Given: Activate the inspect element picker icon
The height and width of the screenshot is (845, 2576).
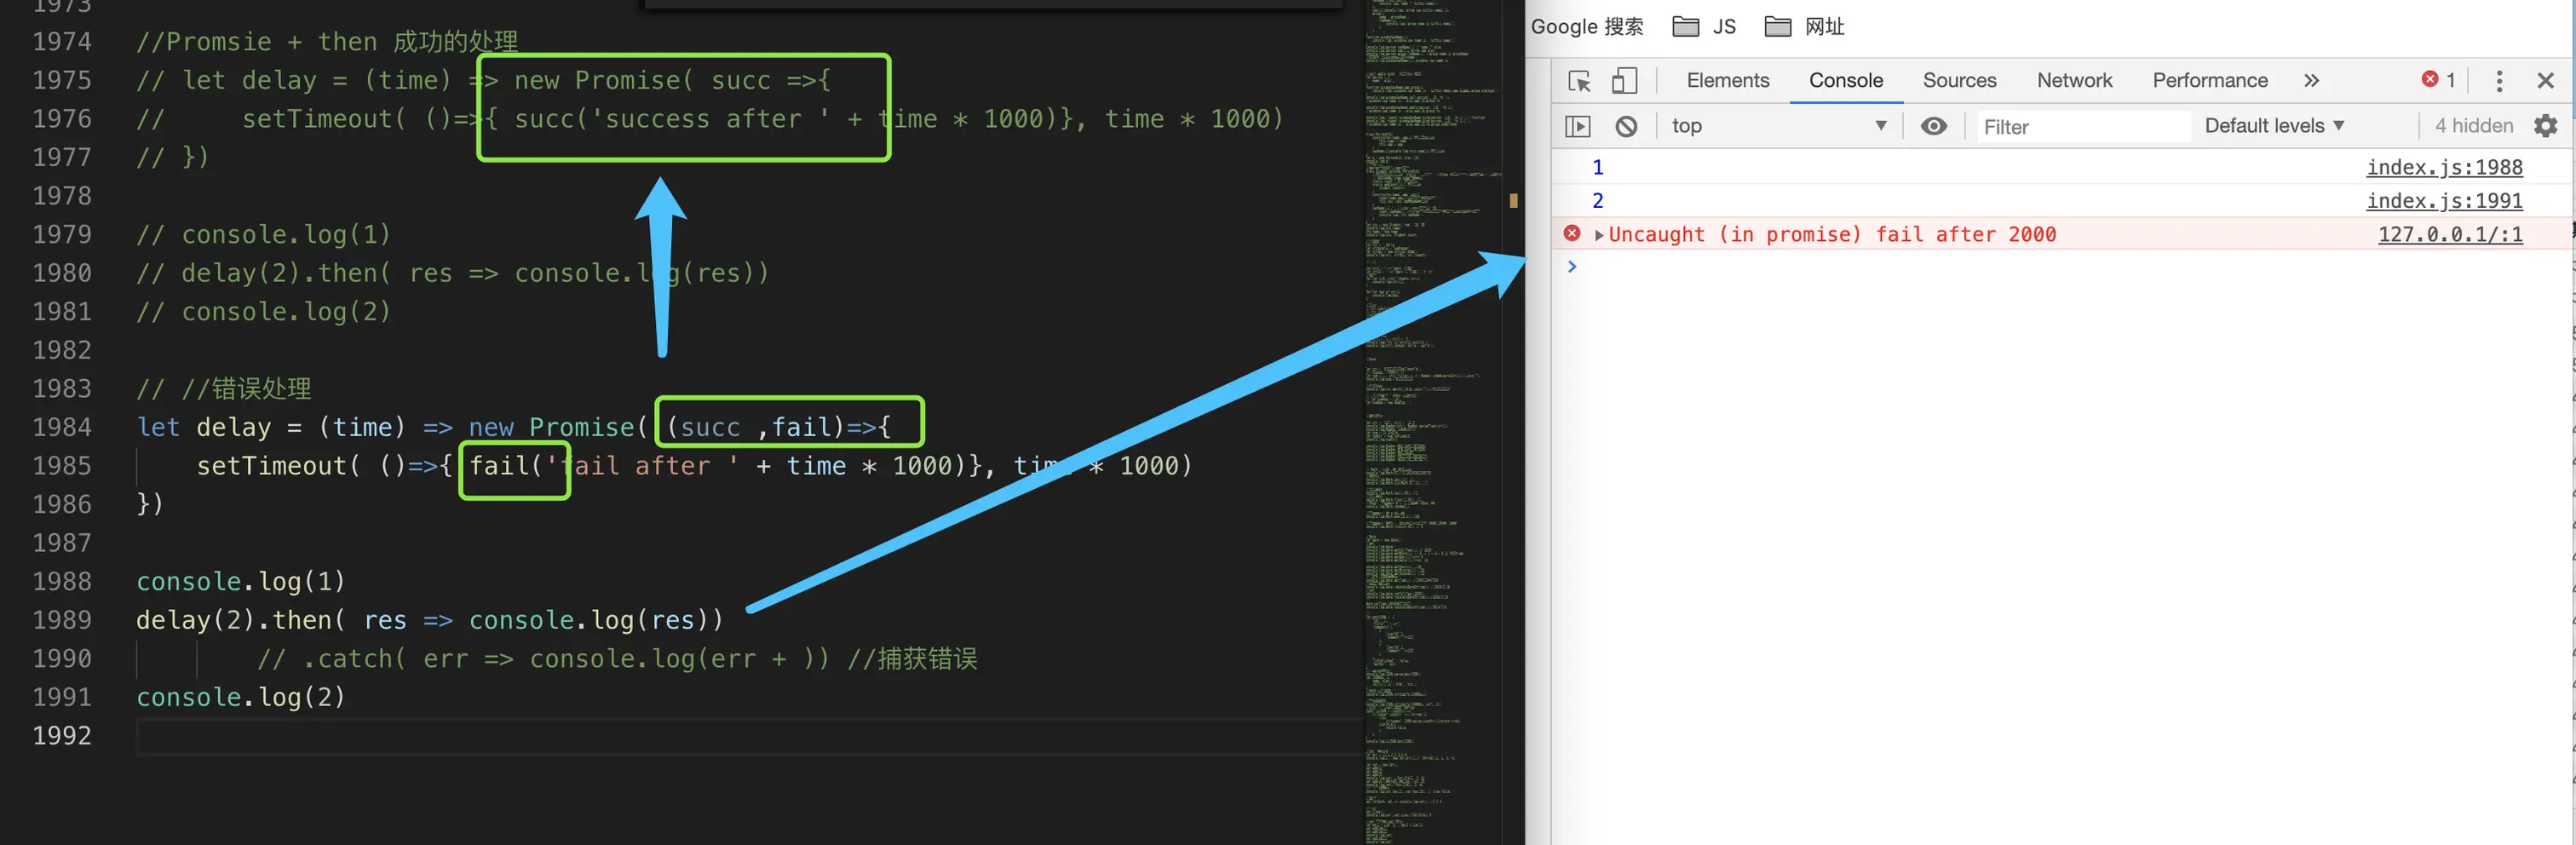Looking at the screenshot, I should coord(1579,81).
